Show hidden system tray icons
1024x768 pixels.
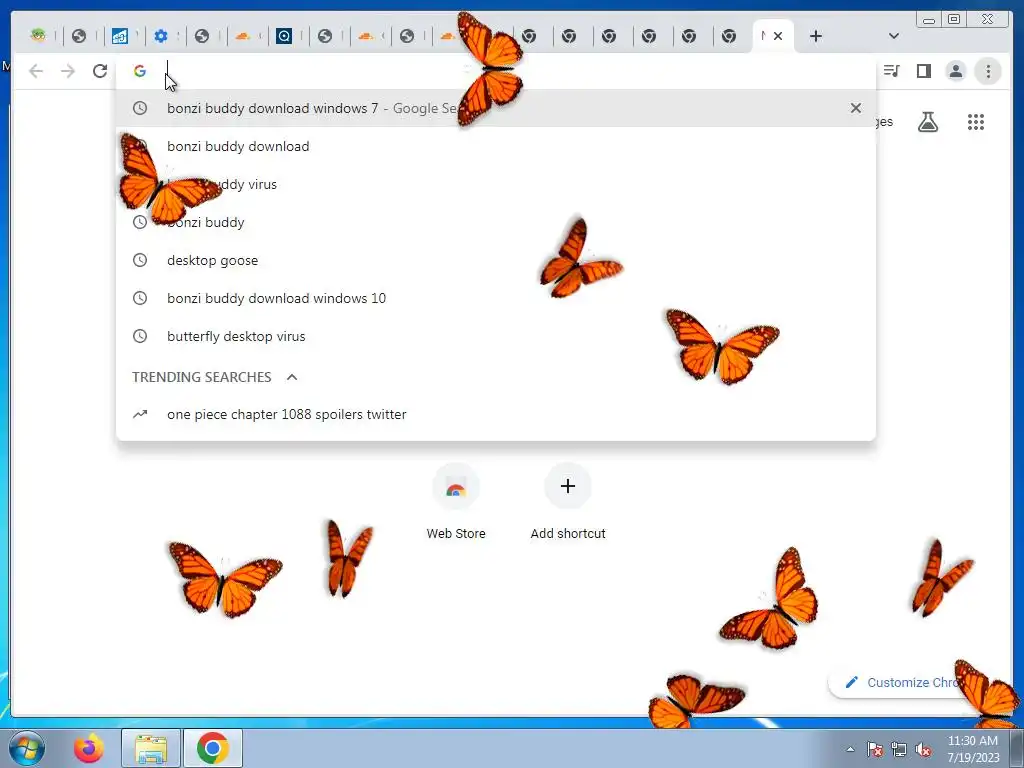[850, 749]
